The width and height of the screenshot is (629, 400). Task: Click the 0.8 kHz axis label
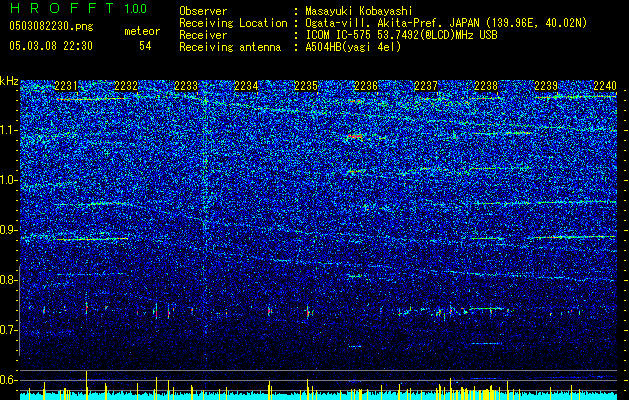[9, 280]
